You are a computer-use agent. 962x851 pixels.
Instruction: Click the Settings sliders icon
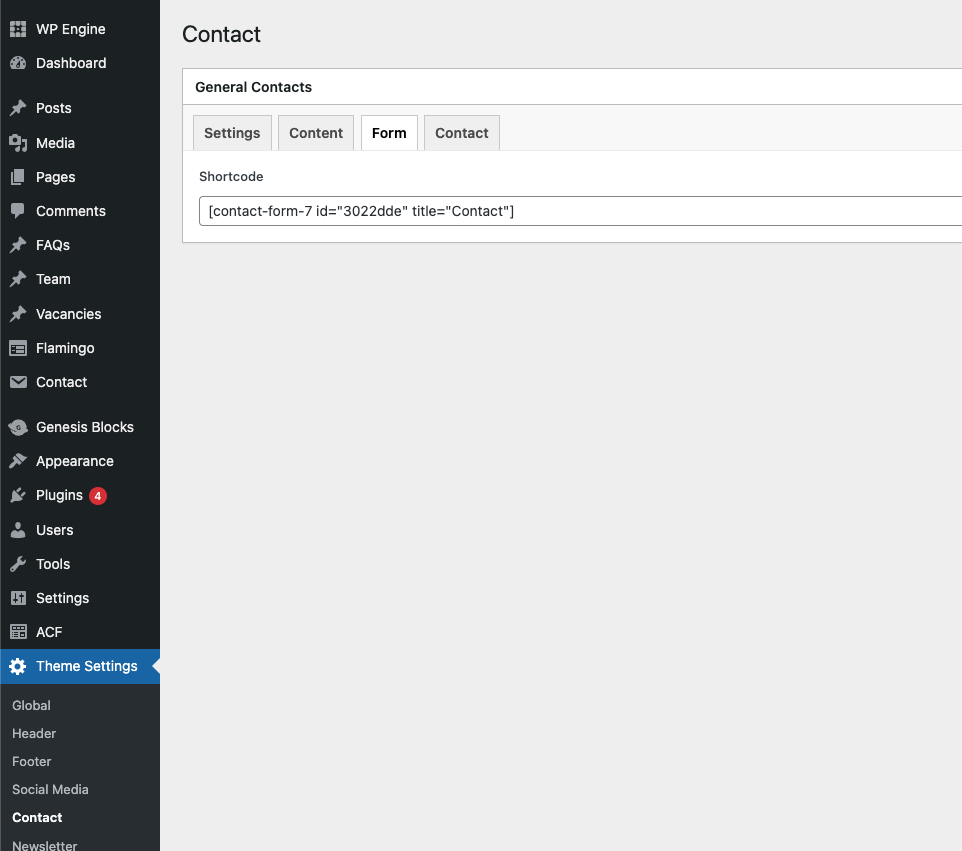tap(18, 598)
